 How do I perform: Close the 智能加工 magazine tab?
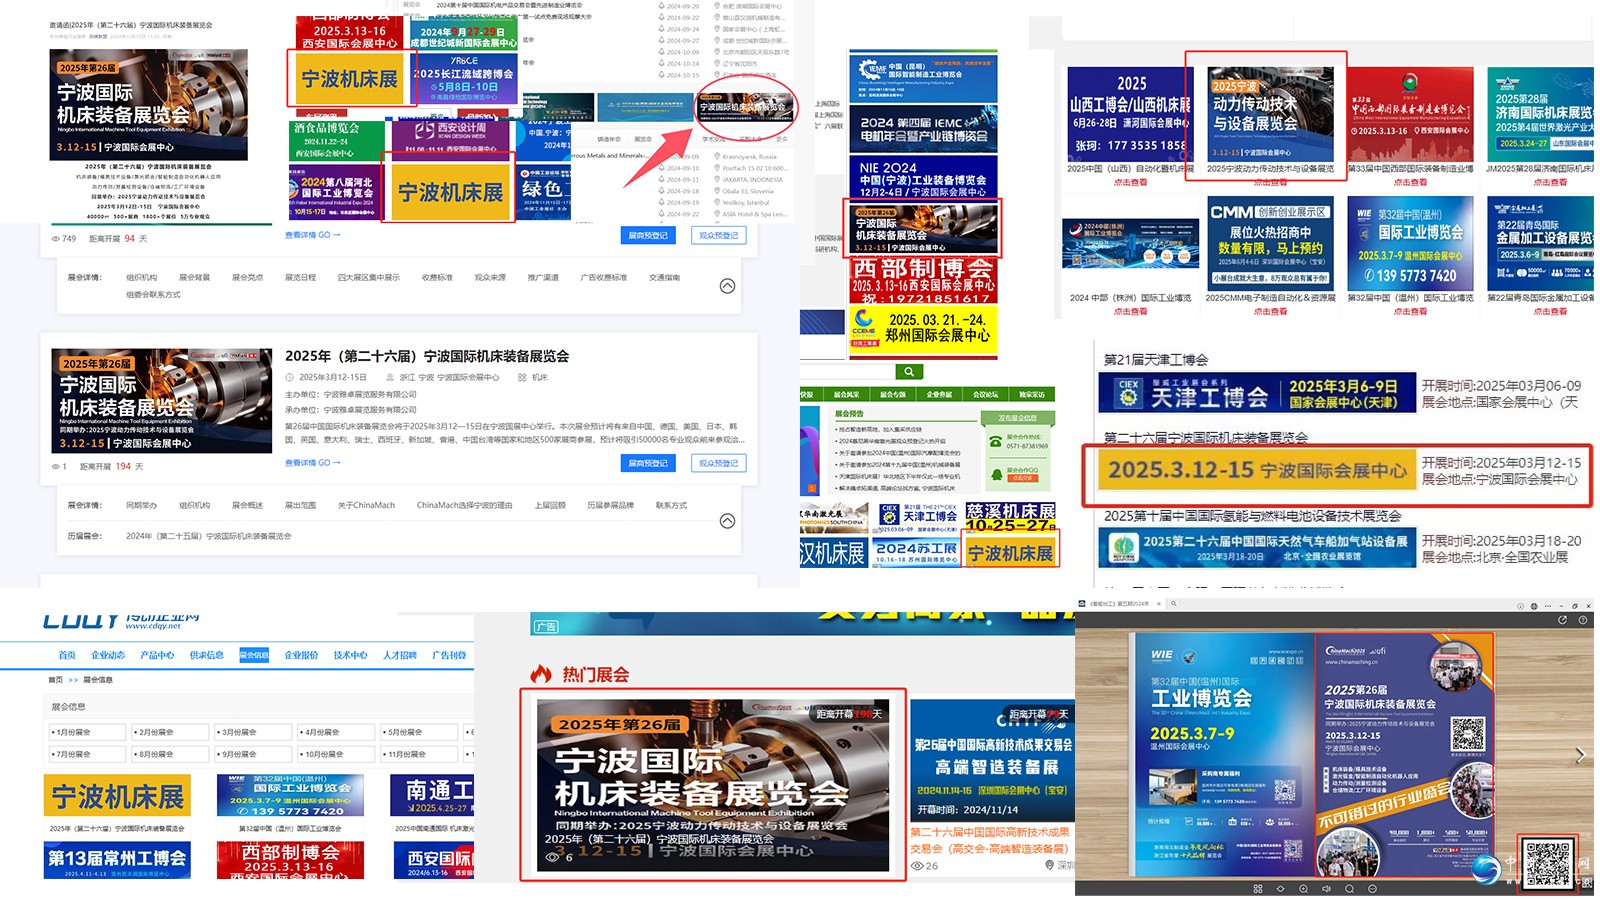[x=1159, y=604]
